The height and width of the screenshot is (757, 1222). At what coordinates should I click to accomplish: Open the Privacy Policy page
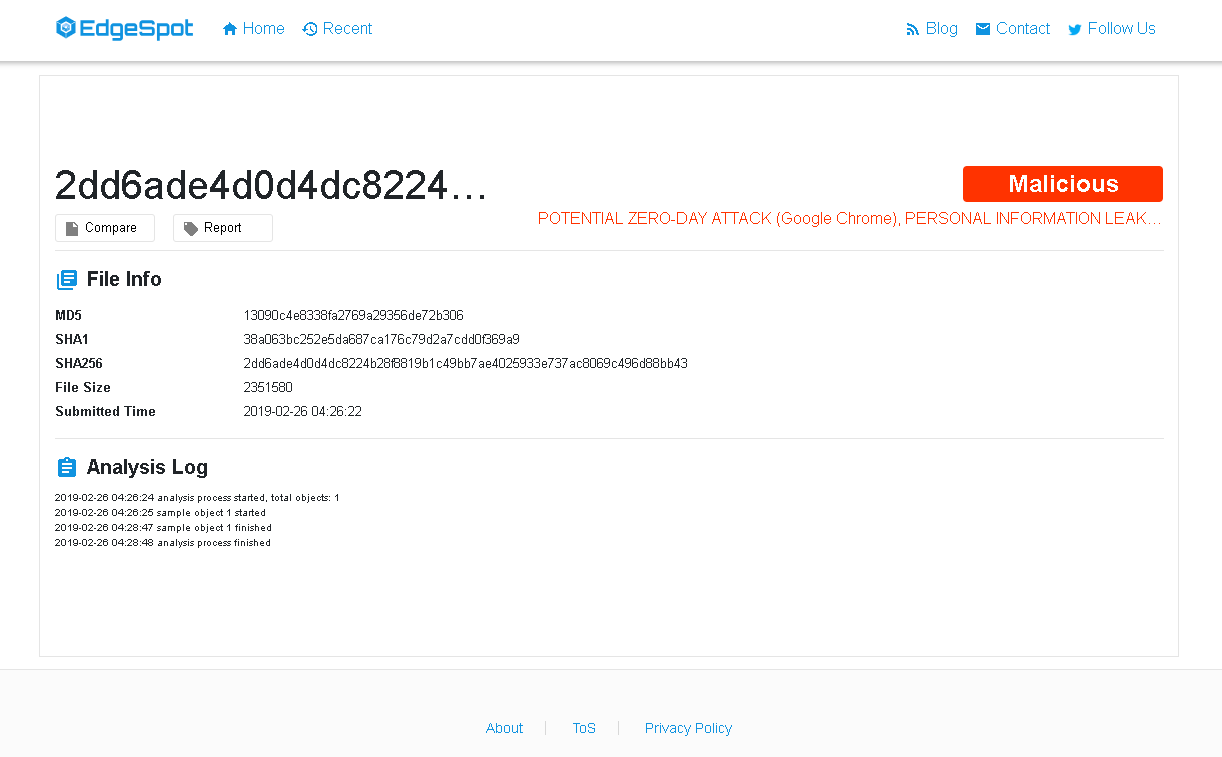[688, 728]
